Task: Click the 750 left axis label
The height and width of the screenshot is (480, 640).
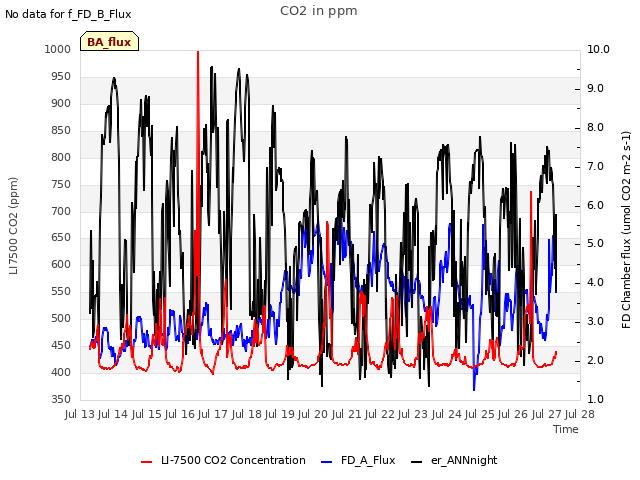Action: 61,184
